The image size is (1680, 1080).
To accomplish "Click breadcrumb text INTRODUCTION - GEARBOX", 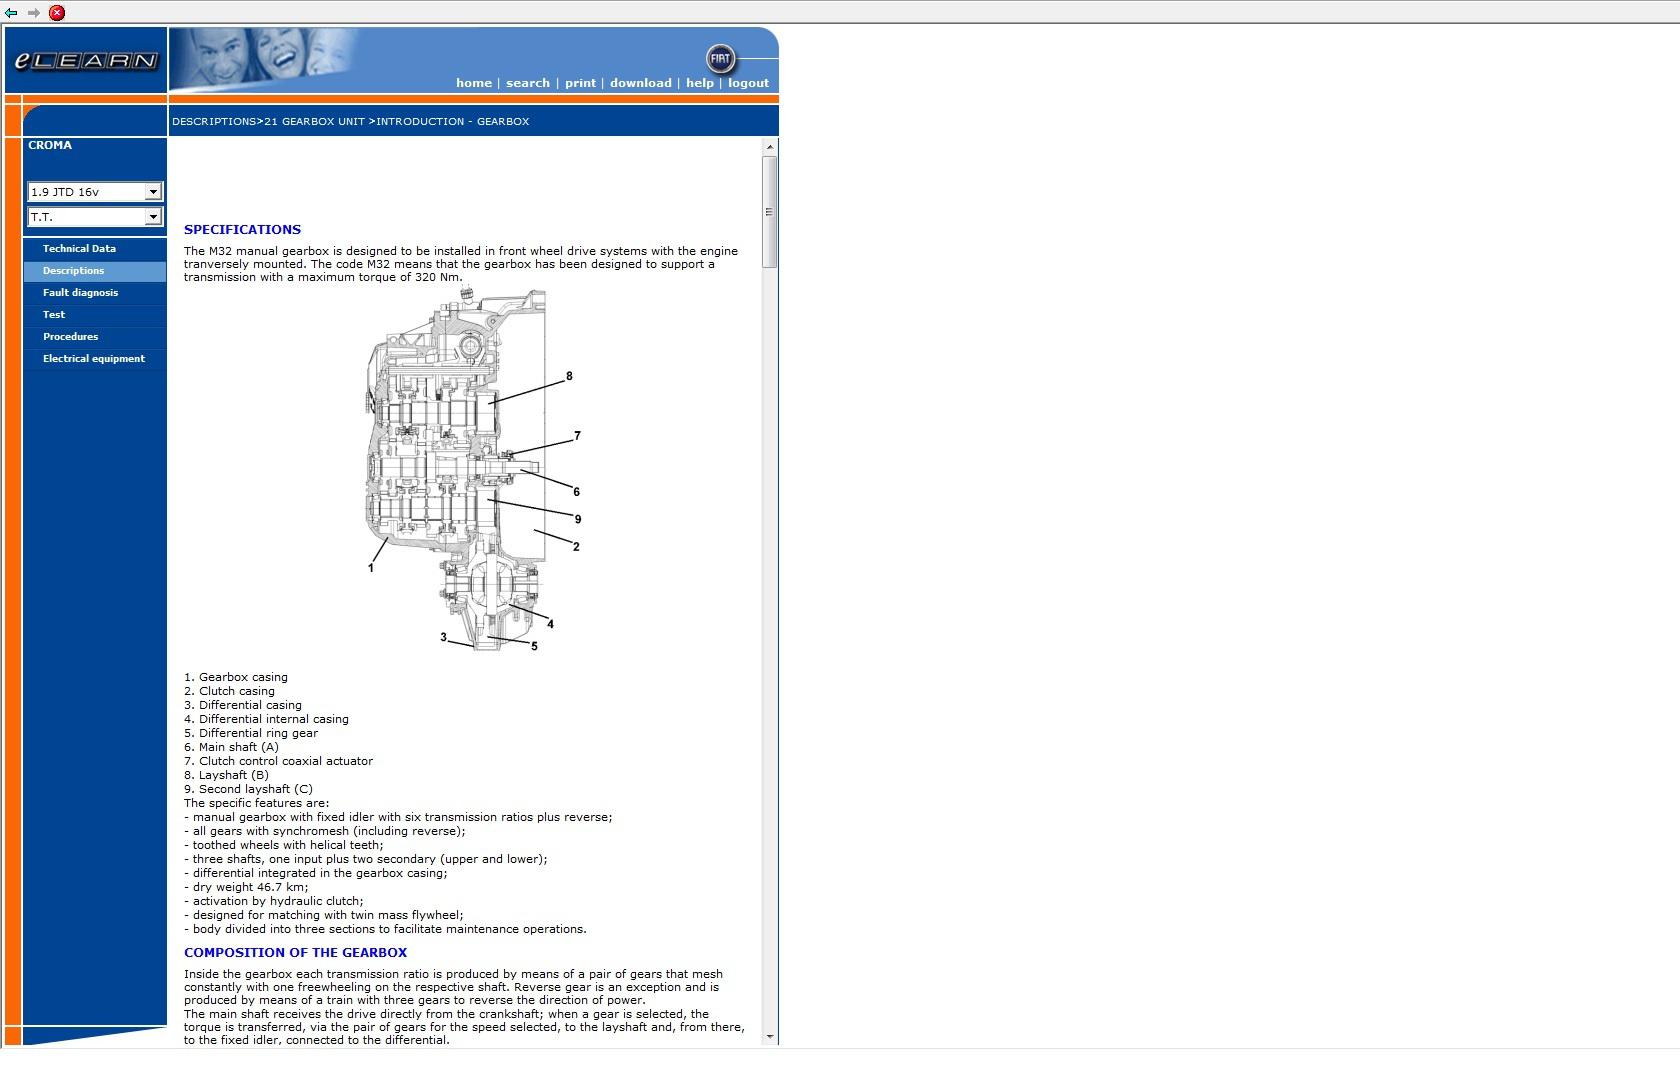I will 453,122.
